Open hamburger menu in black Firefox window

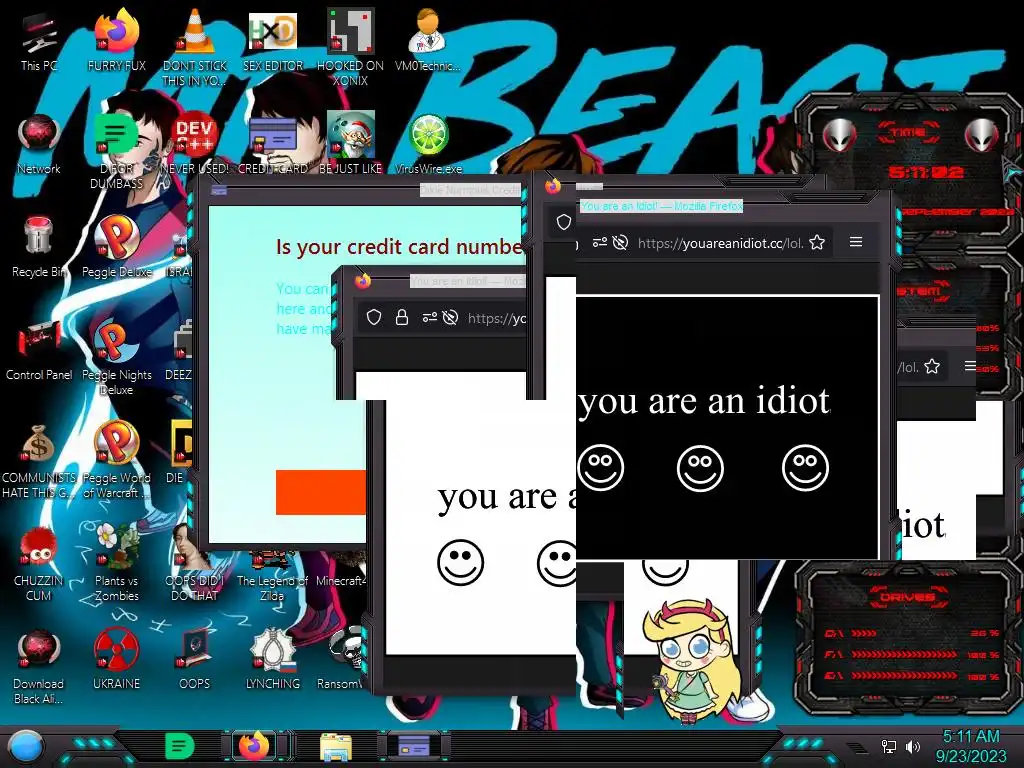coord(856,242)
